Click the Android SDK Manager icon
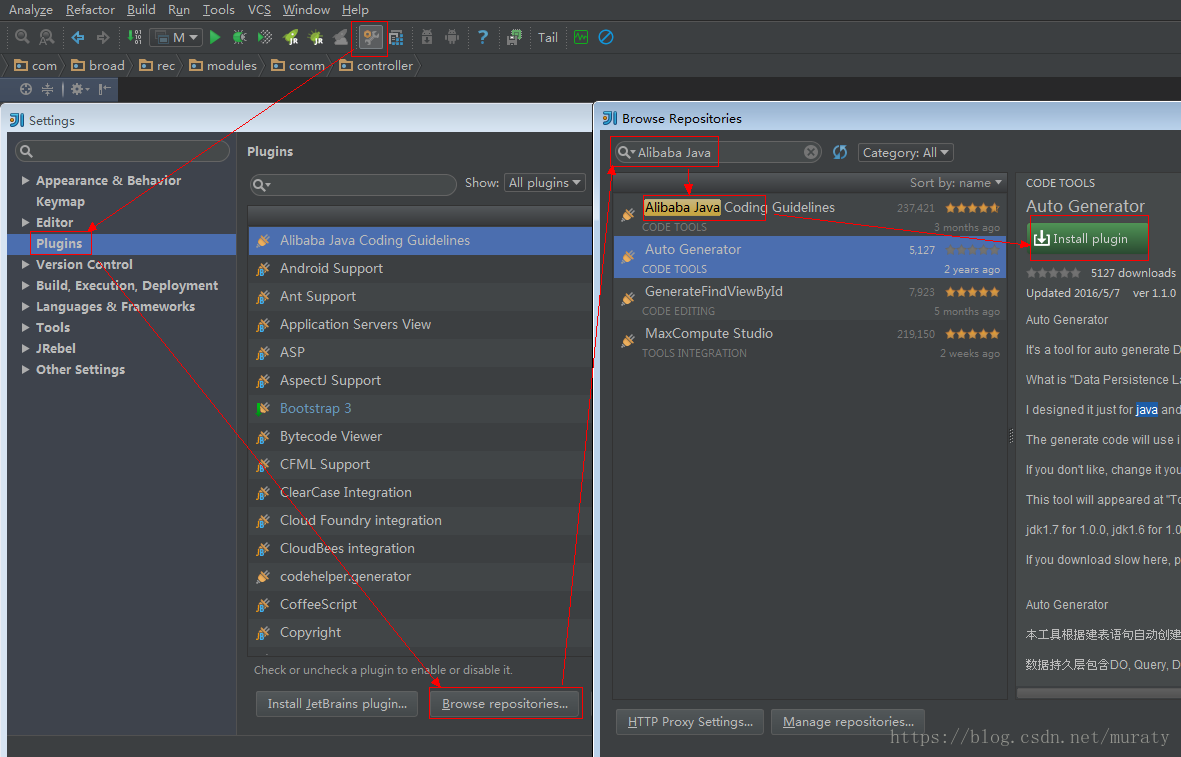The image size is (1181, 757). point(427,37)
